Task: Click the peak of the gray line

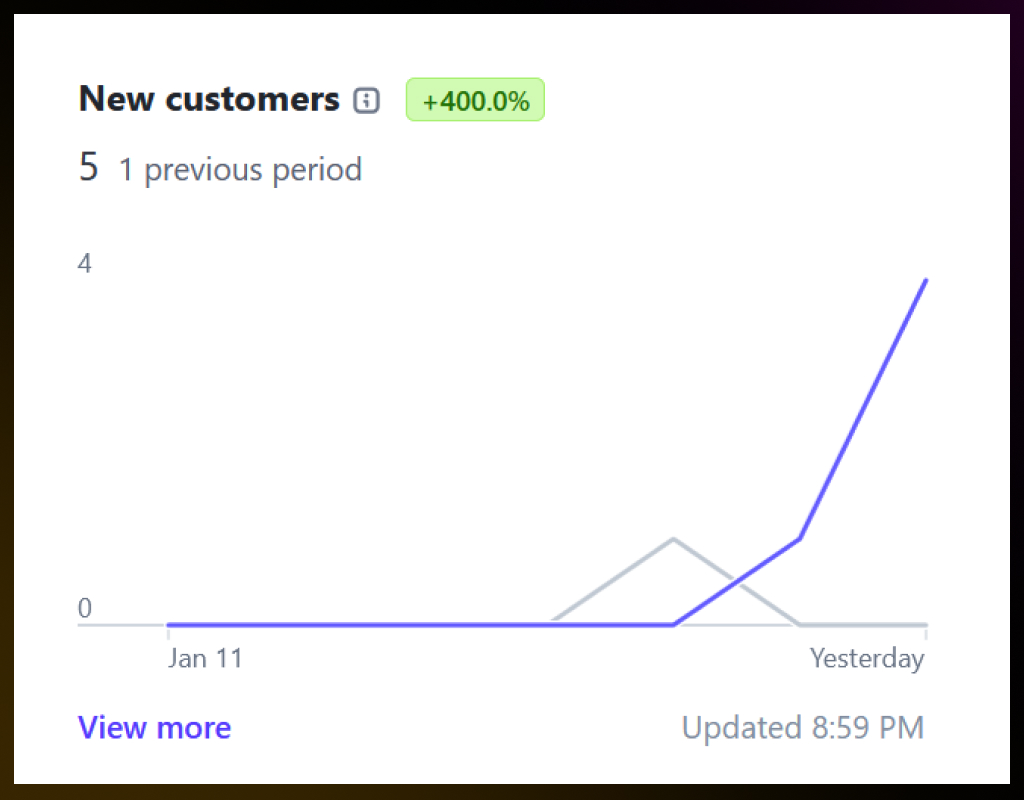Action: point(673,538)
